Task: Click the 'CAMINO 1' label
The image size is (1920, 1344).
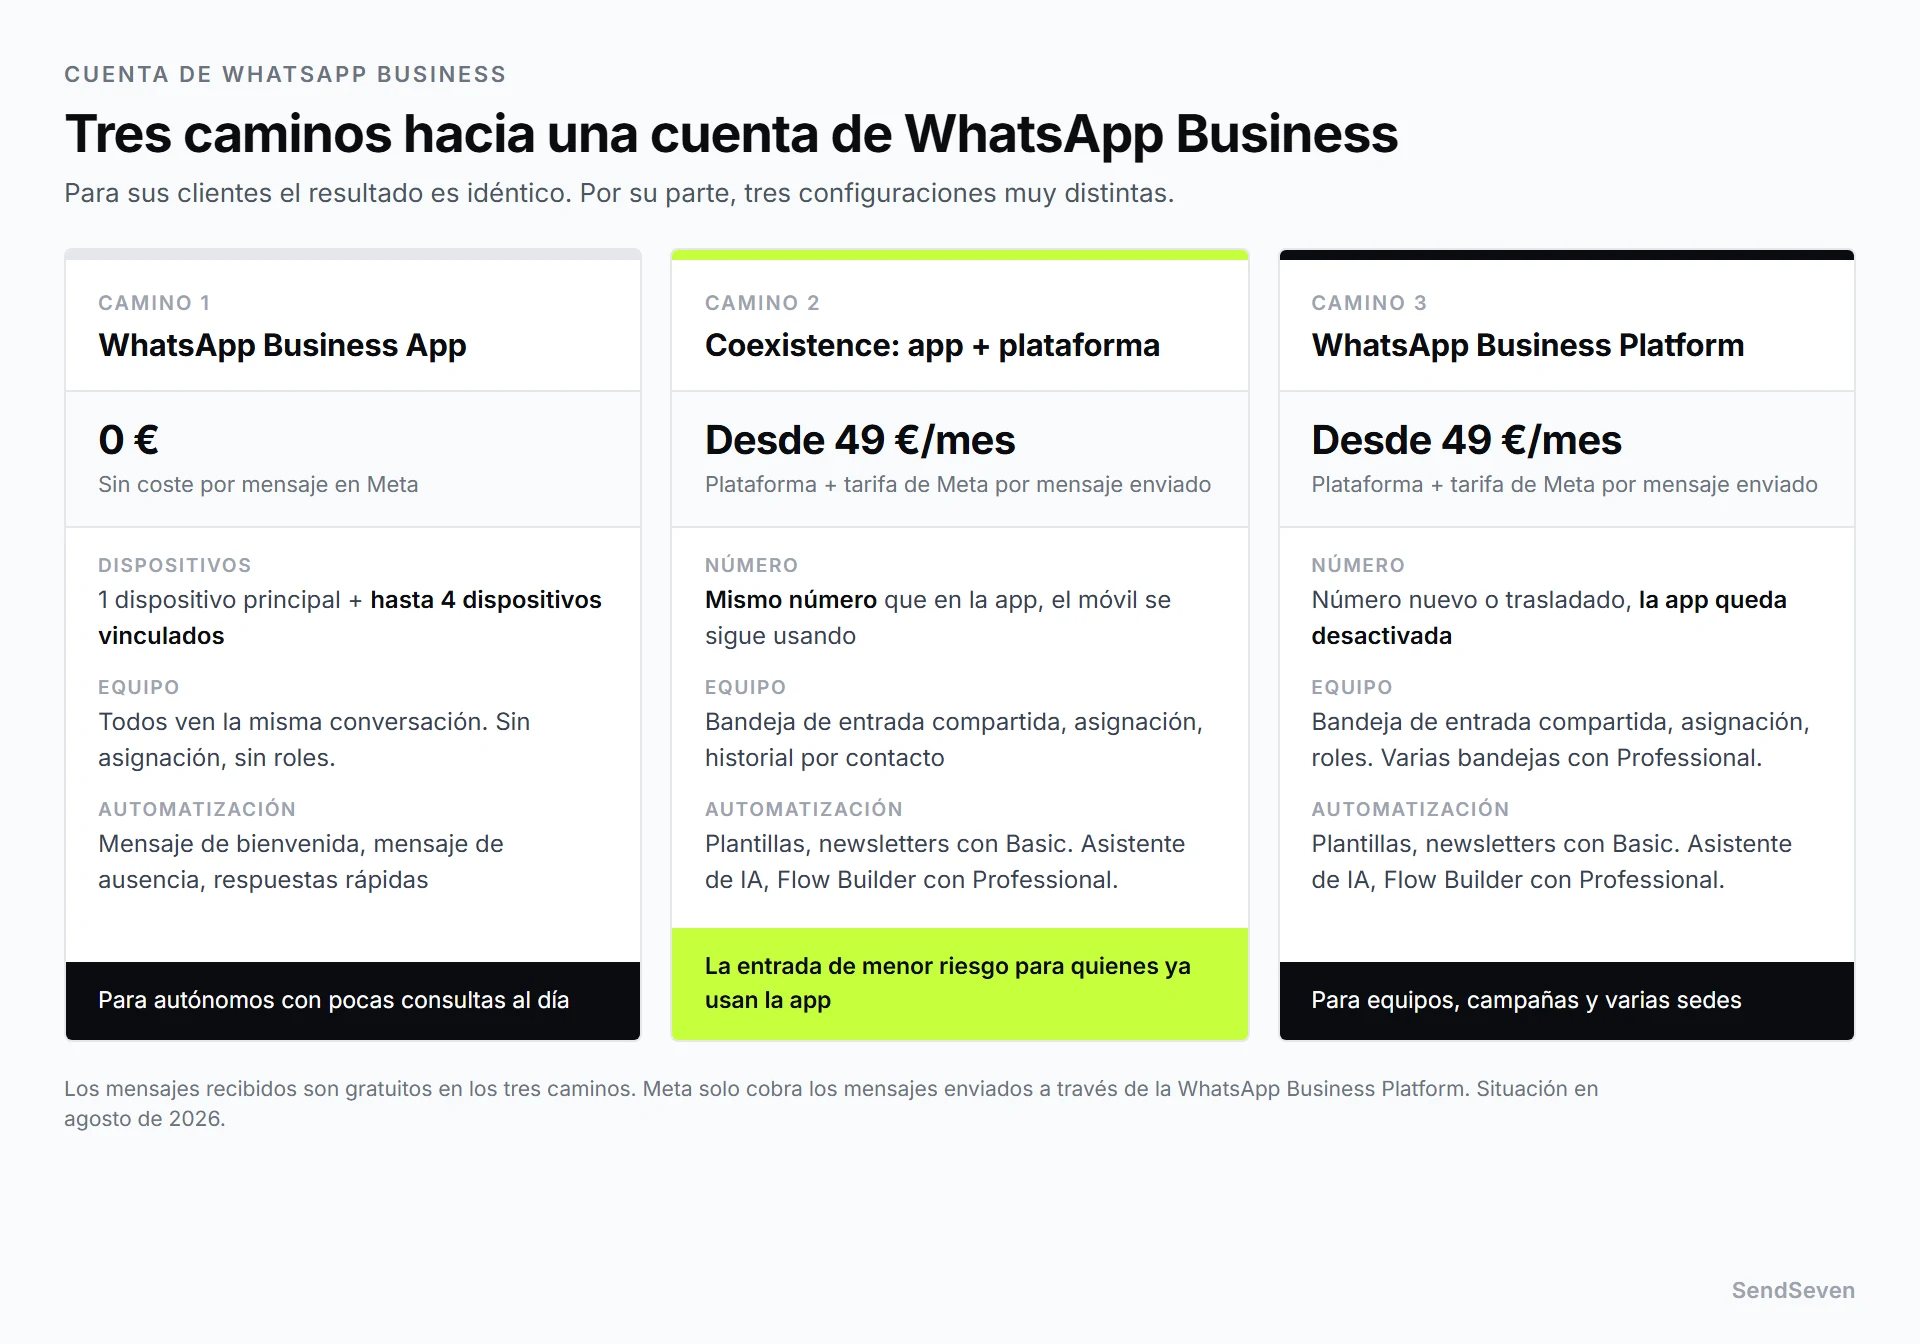Action: 154,303
